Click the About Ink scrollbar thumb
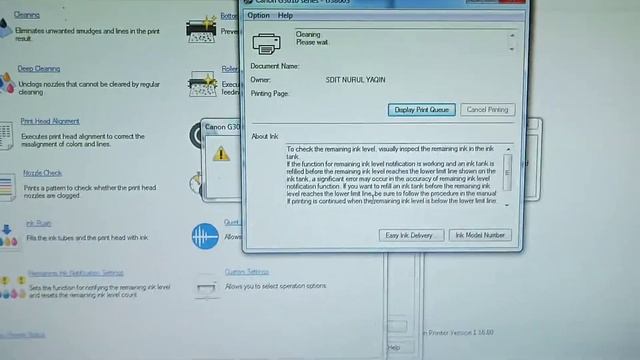640x360 pixels. click(x=507, y=172)
